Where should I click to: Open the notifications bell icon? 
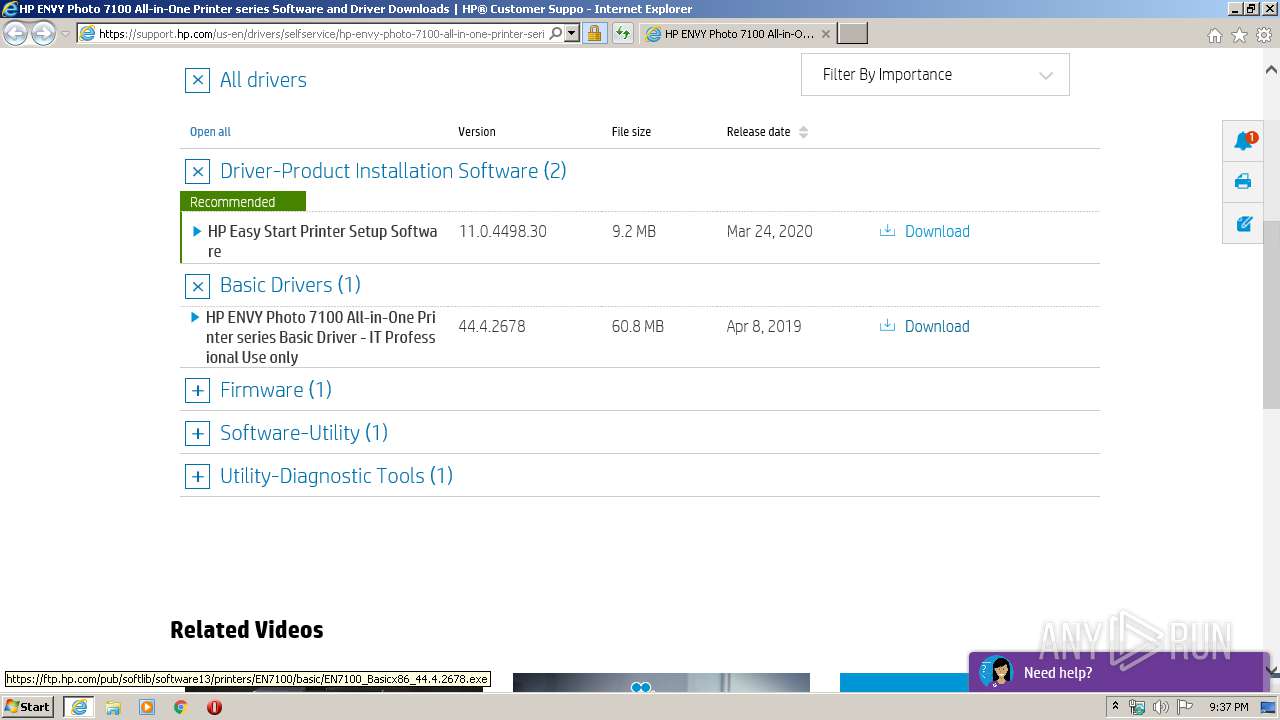(x=1244, y=141)
